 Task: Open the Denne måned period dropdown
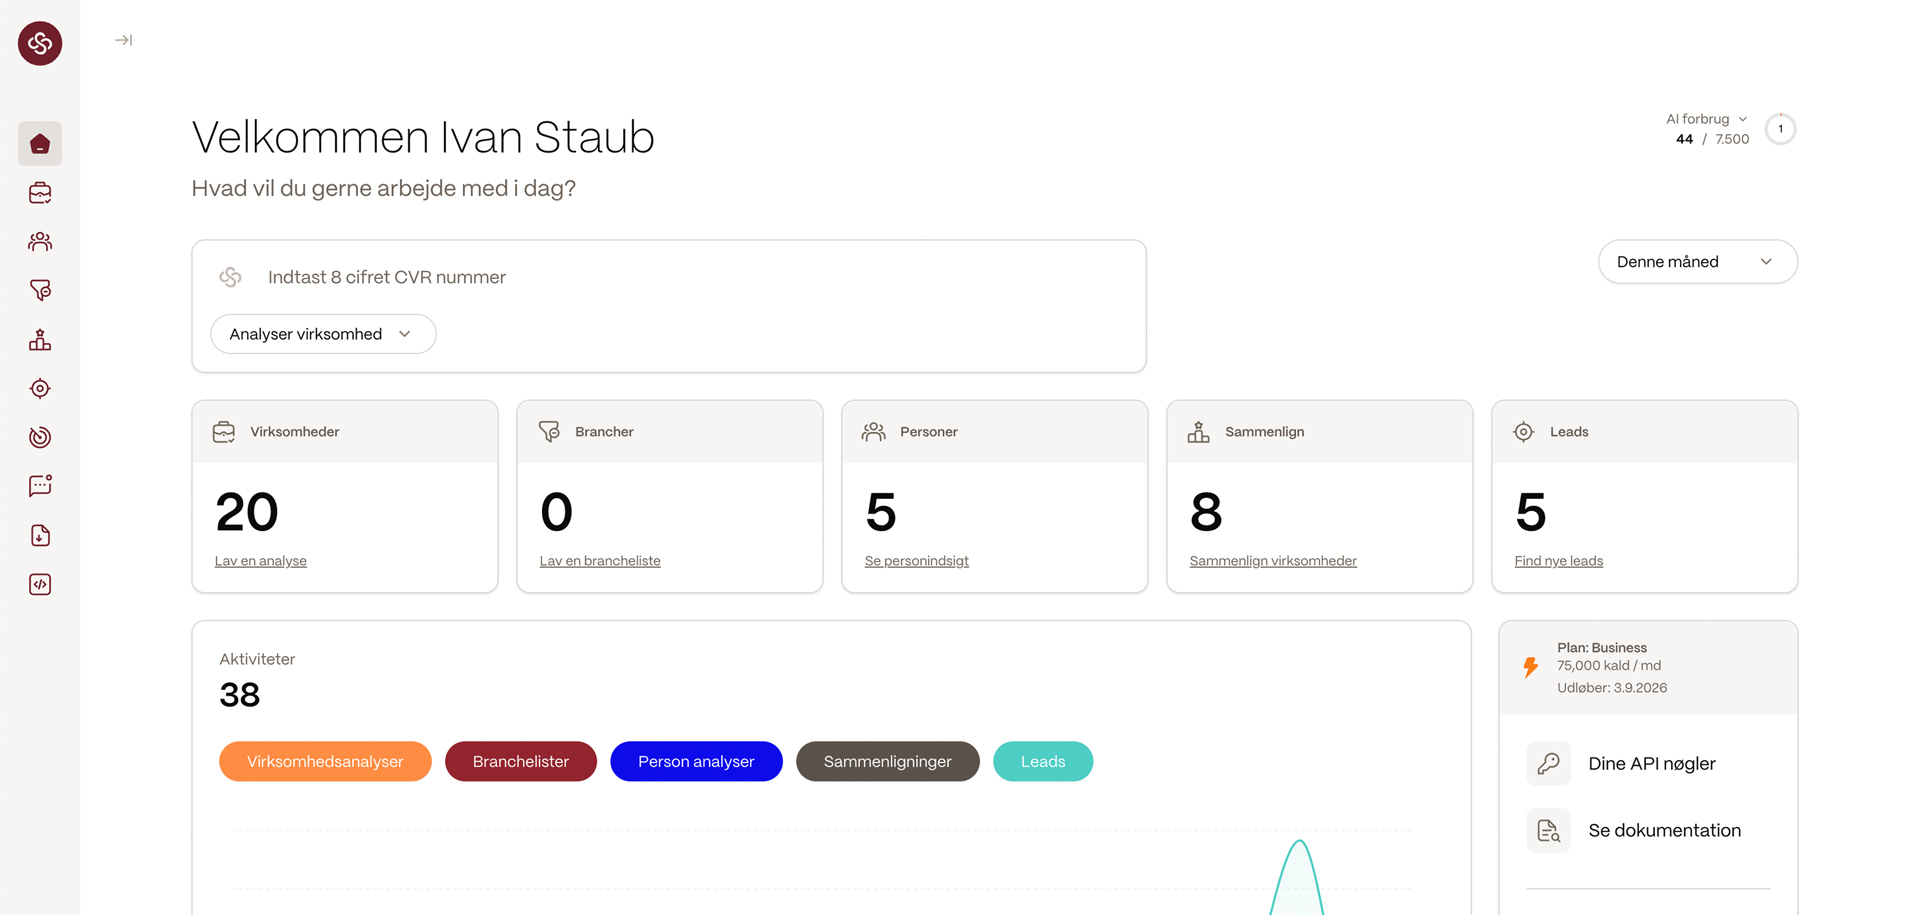click(x=1696, y=262)
